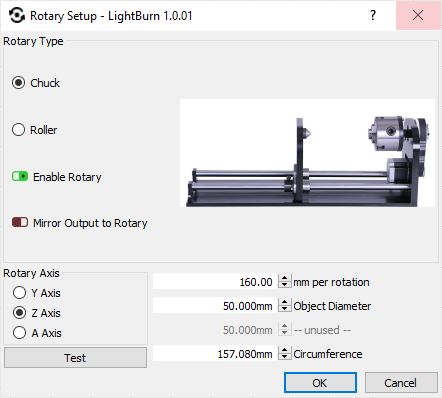This screenshot has width=442, height=398.
Task: Click the mm per rotation input field
Action: pos(215,282)
